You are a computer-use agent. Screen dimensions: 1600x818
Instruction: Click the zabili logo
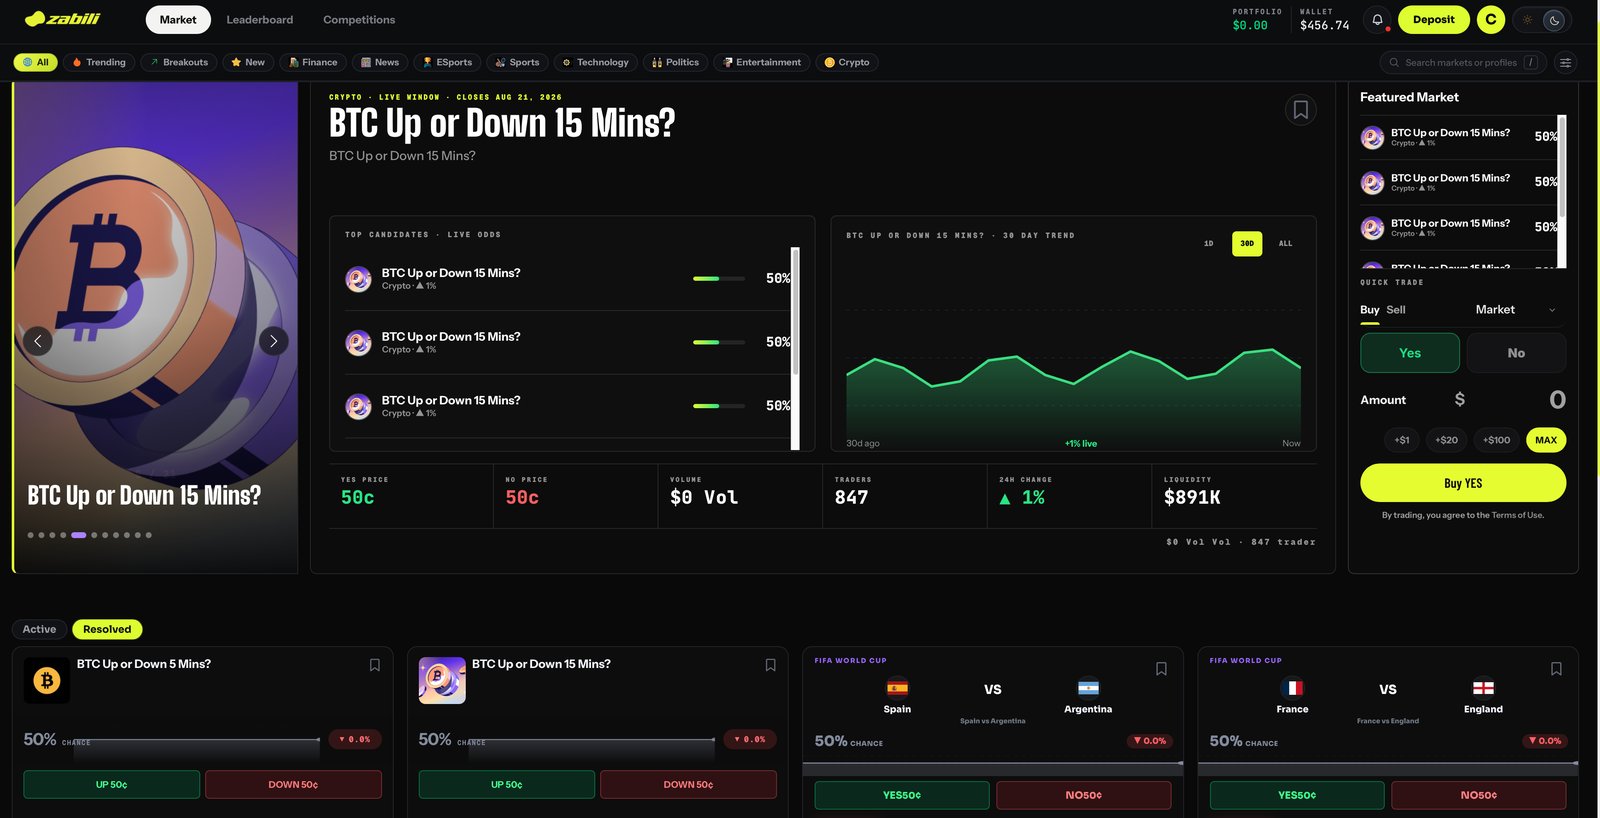62,19
